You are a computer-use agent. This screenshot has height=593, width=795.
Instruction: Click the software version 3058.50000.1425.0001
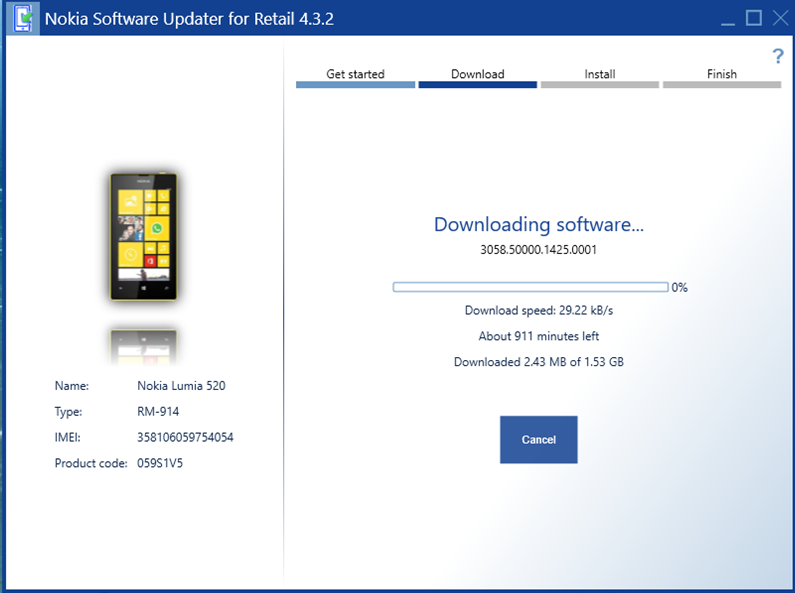(x=538, y=250)
